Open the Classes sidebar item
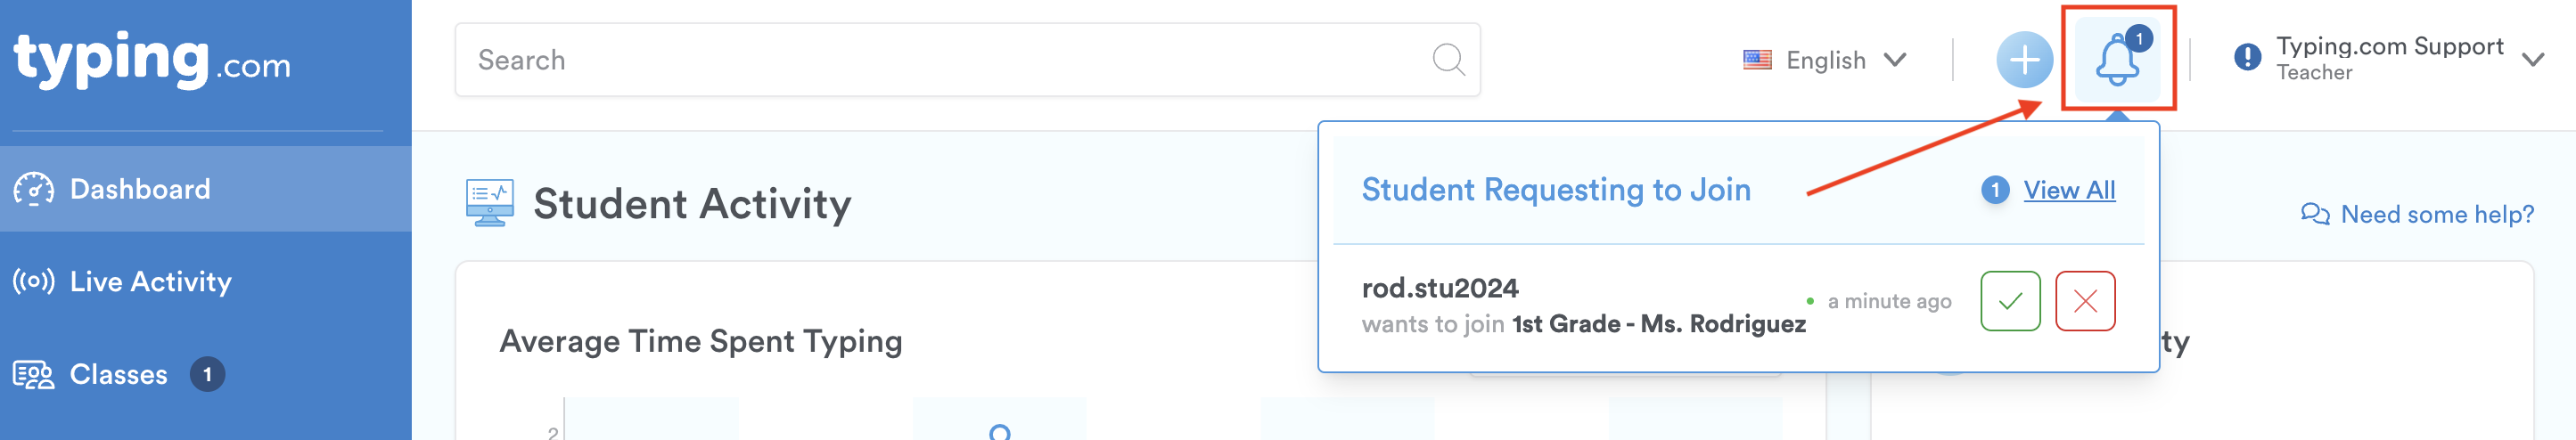The height and width of the screenshot is (440, 2576). pos(118,374)
